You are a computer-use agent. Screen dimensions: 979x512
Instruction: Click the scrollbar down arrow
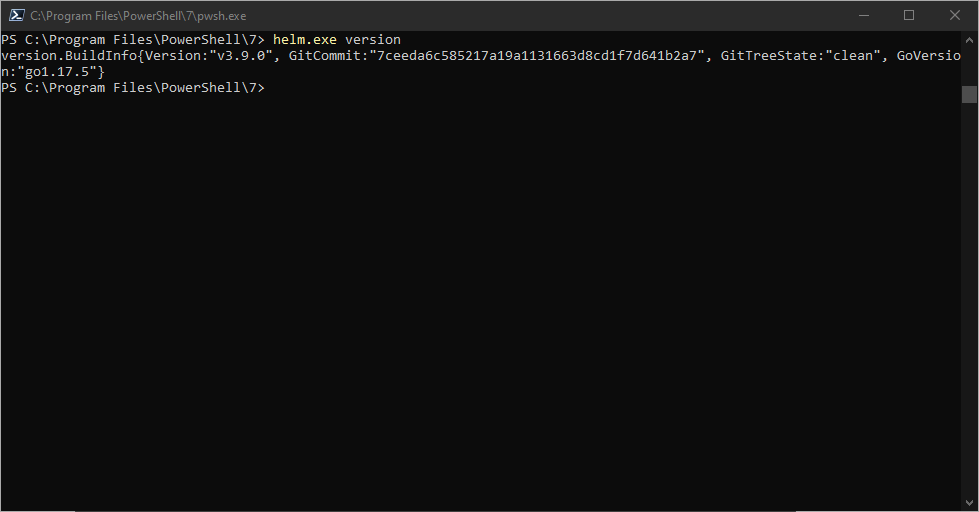coord(969,503)
